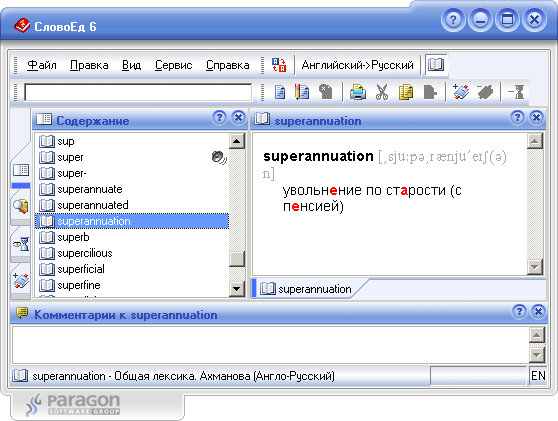The width and height of the screenshot is (558, 421).
Task: Play pronunciation speaker icon next to super
Action: (219, 157)
